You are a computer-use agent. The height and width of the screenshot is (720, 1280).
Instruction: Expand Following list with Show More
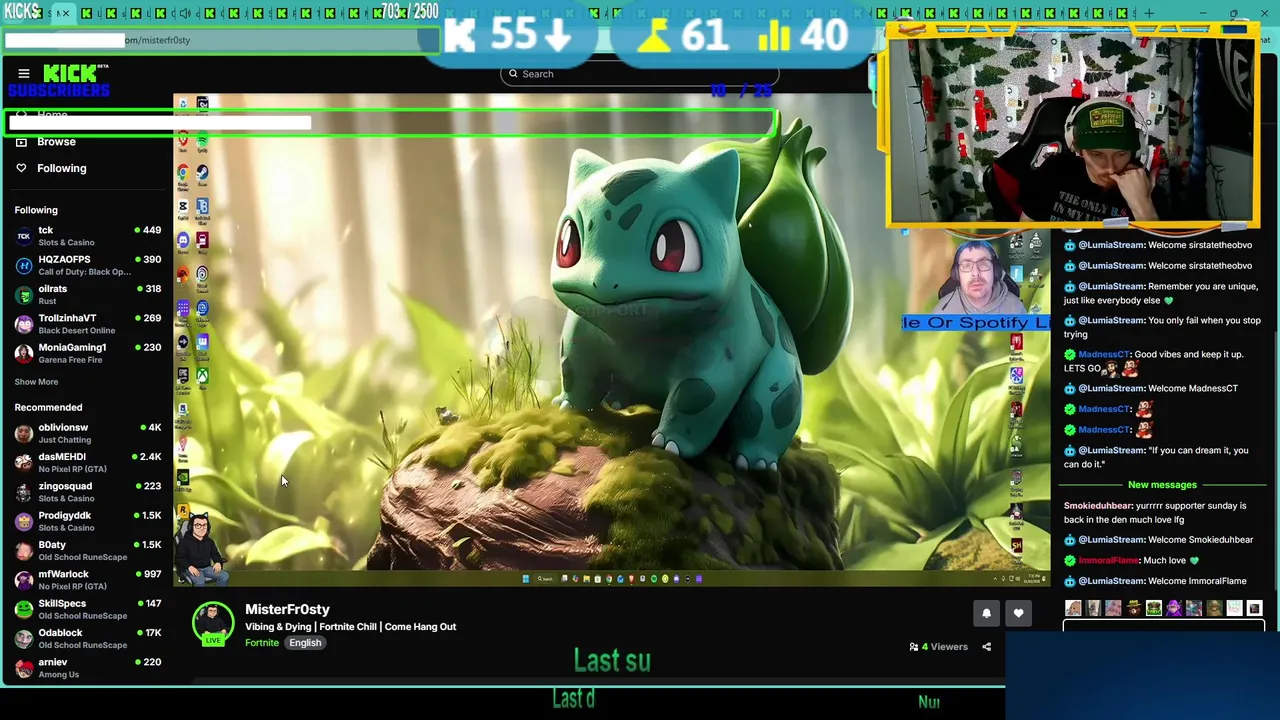(36, 382)
